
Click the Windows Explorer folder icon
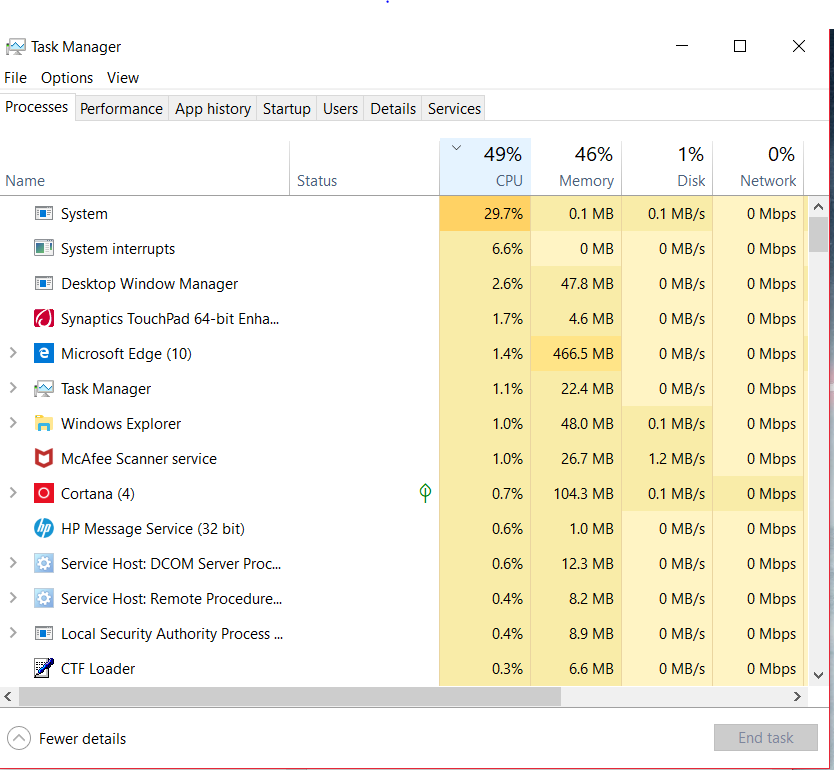point(43,423)
